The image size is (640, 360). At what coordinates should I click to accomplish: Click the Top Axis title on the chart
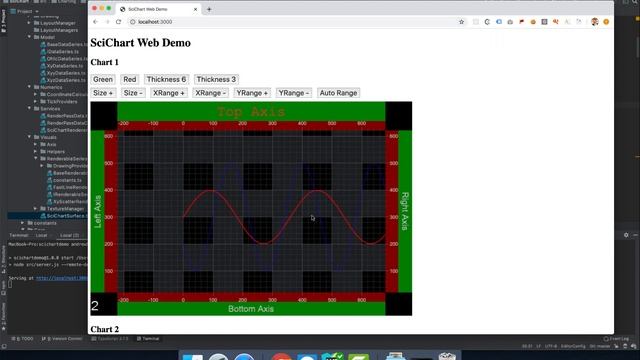click(x=251, y=111)
